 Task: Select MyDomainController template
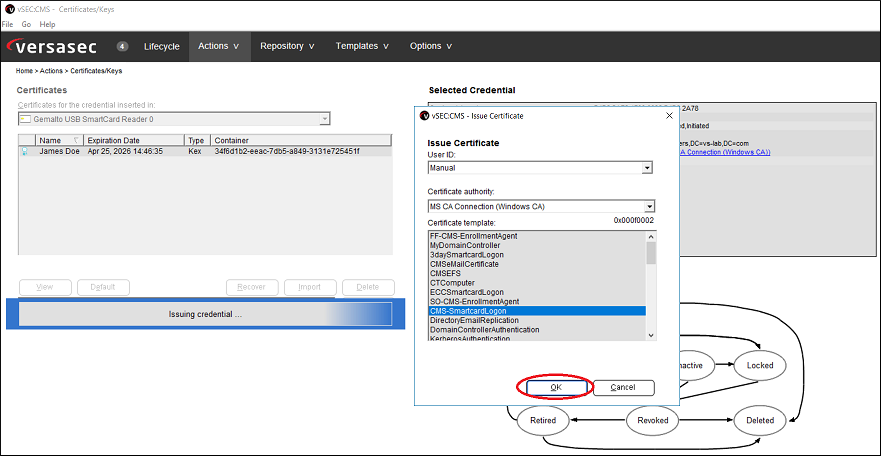point(537,245)
